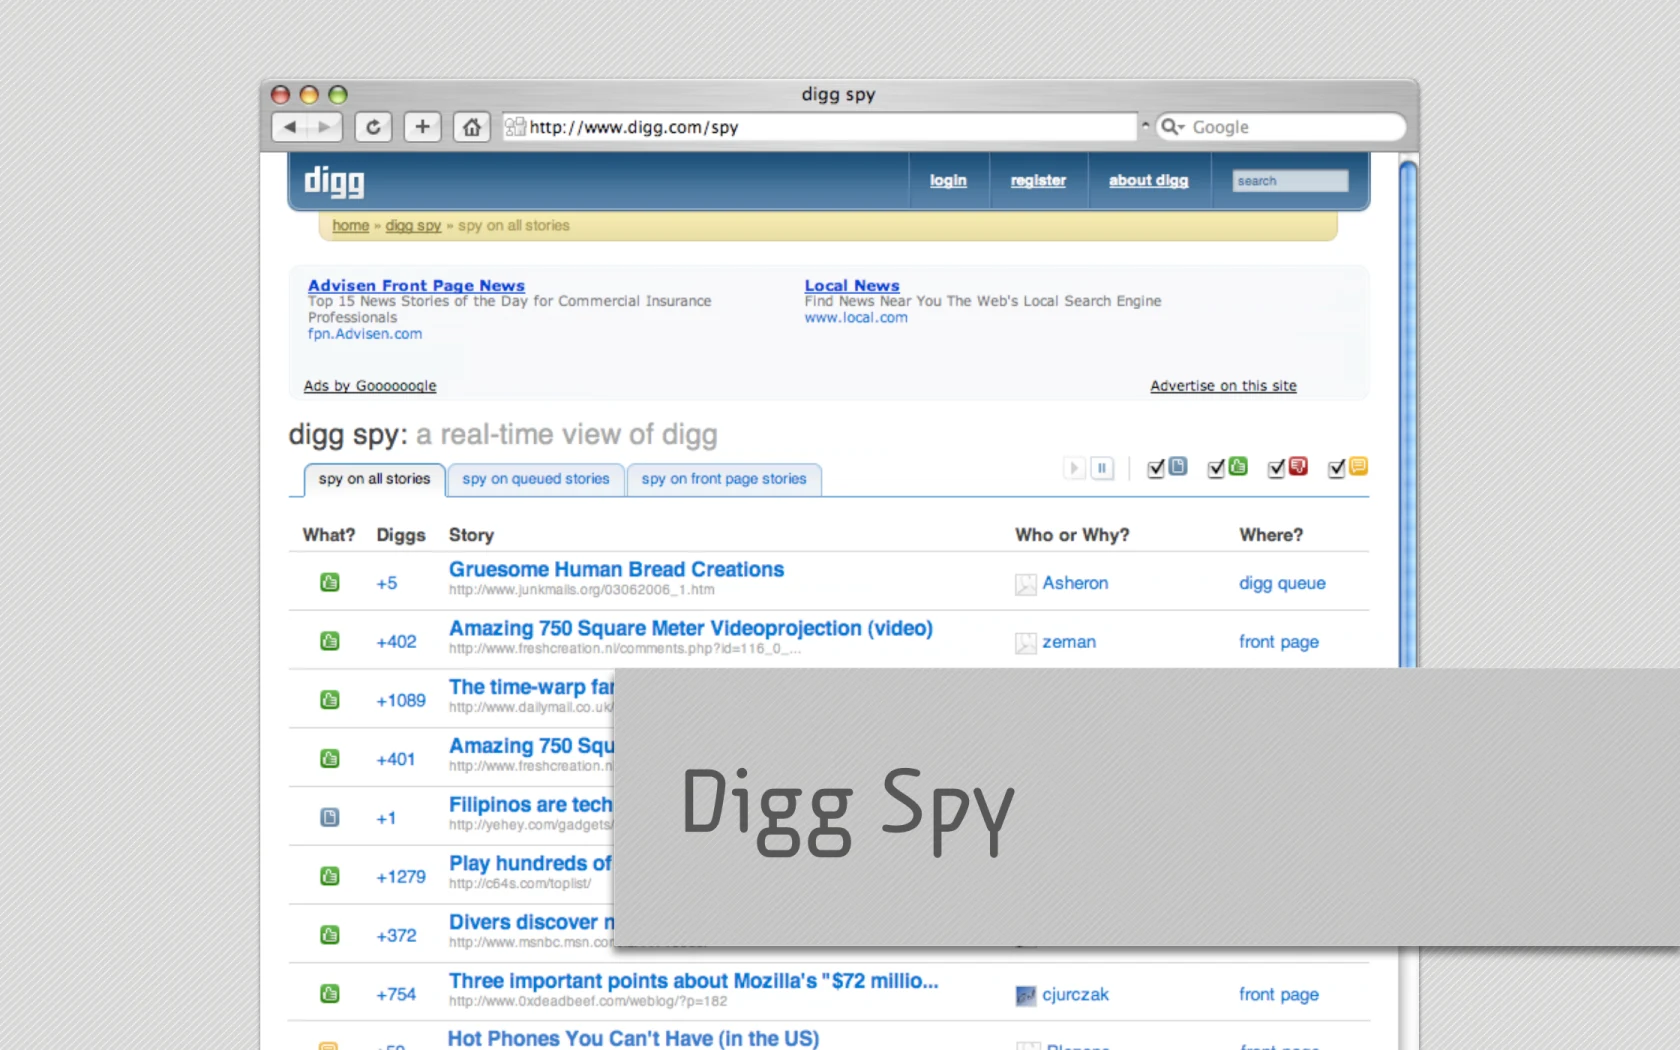Click the blue page submissions filter icon
Screen dimensions: 1680x1050
coord(1178,466)
